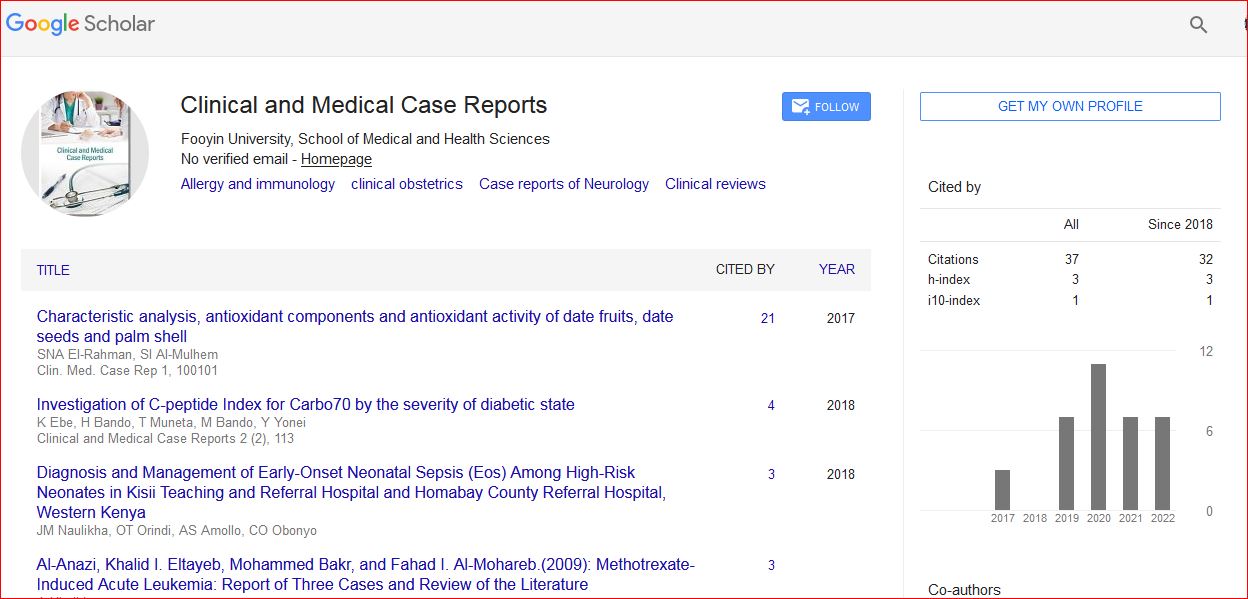Open the Clinical reviews topic link
This screenshot has height=599, width=1248.
click(715, 184)
